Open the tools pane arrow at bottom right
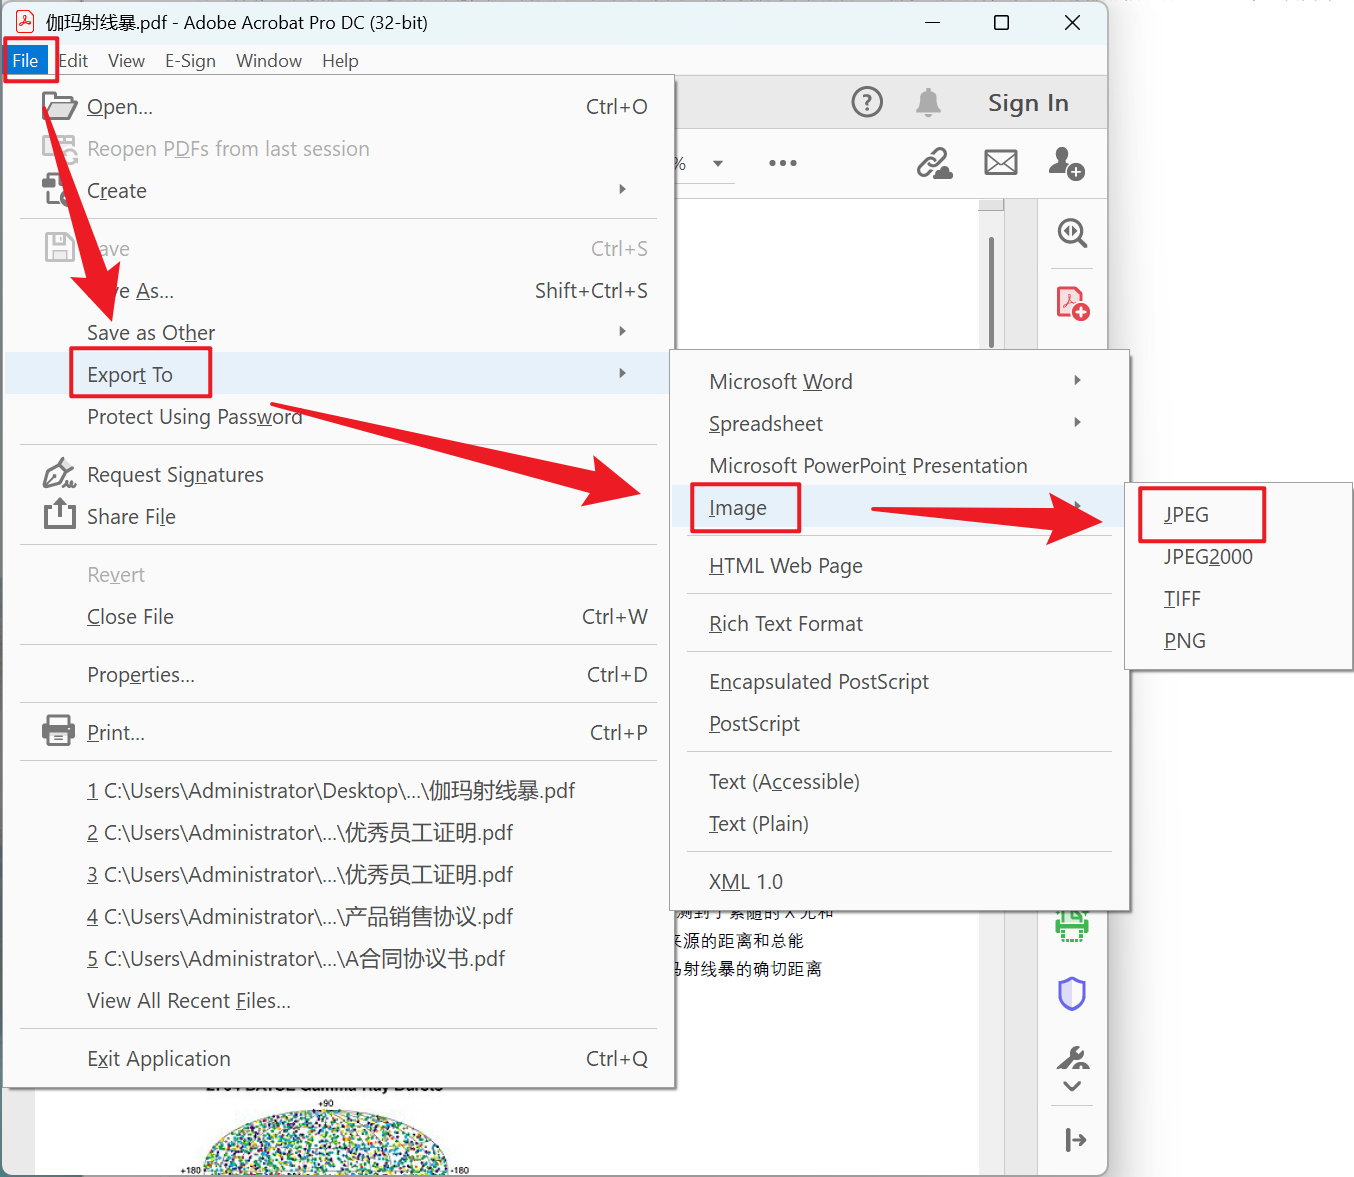This screenshot has width=1354, height=1177. [x=1074, y=1139]
